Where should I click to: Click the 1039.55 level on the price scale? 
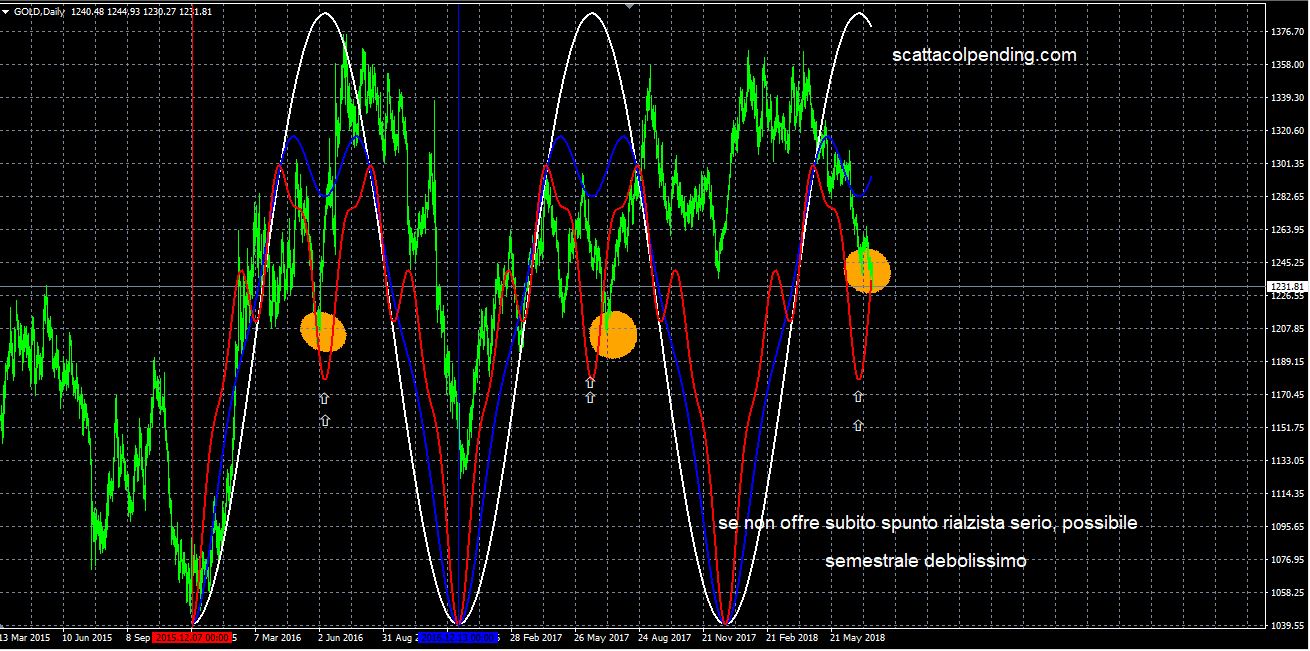(x=1286, y=625)
